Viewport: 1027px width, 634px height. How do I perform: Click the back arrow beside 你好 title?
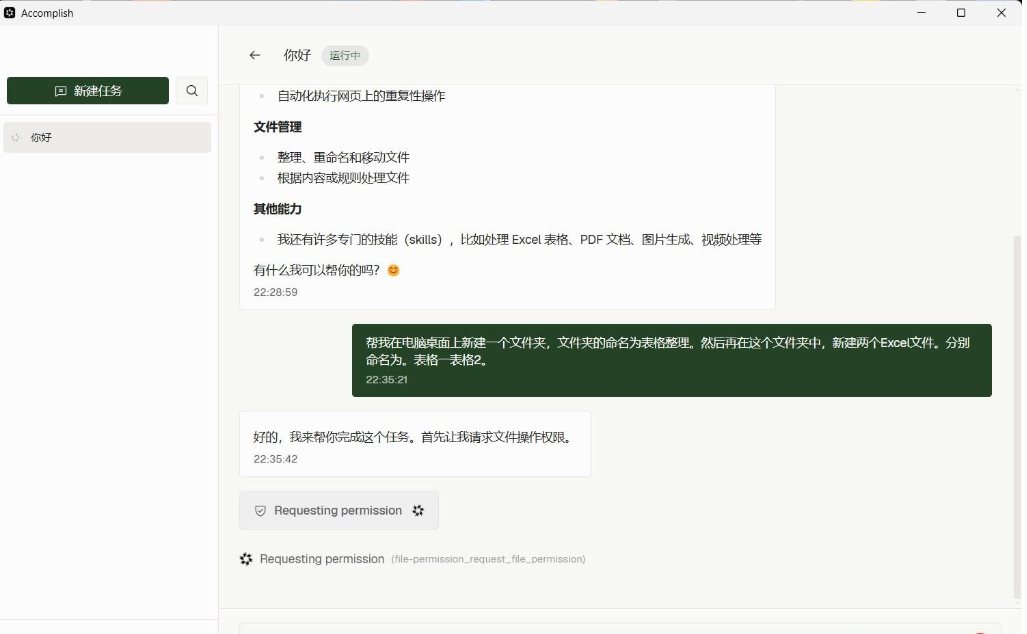coord(254,56)
